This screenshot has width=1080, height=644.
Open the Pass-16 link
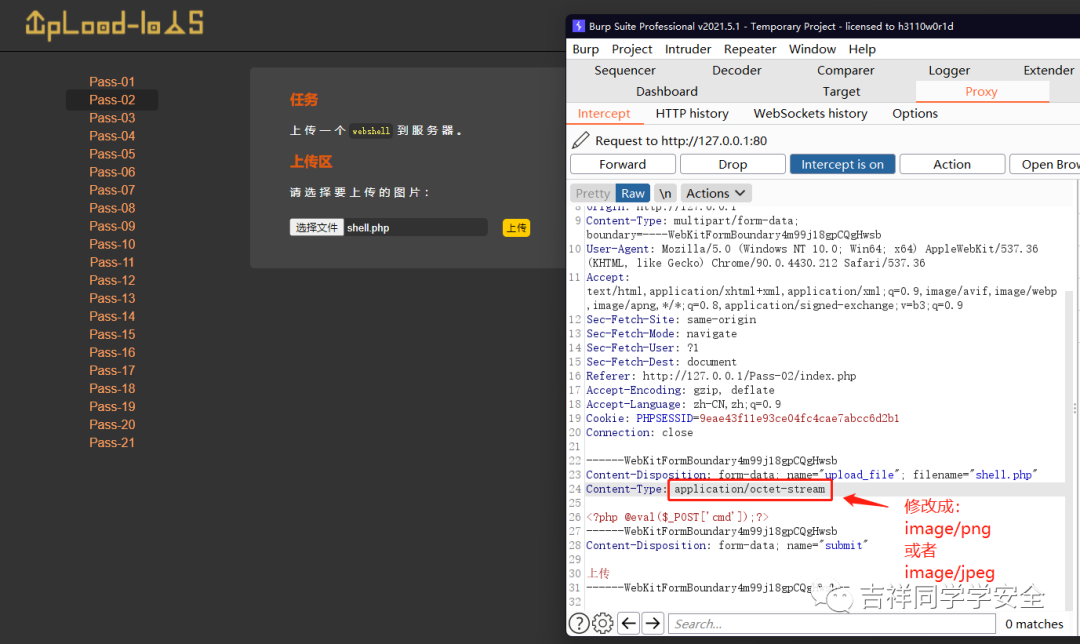112,352
